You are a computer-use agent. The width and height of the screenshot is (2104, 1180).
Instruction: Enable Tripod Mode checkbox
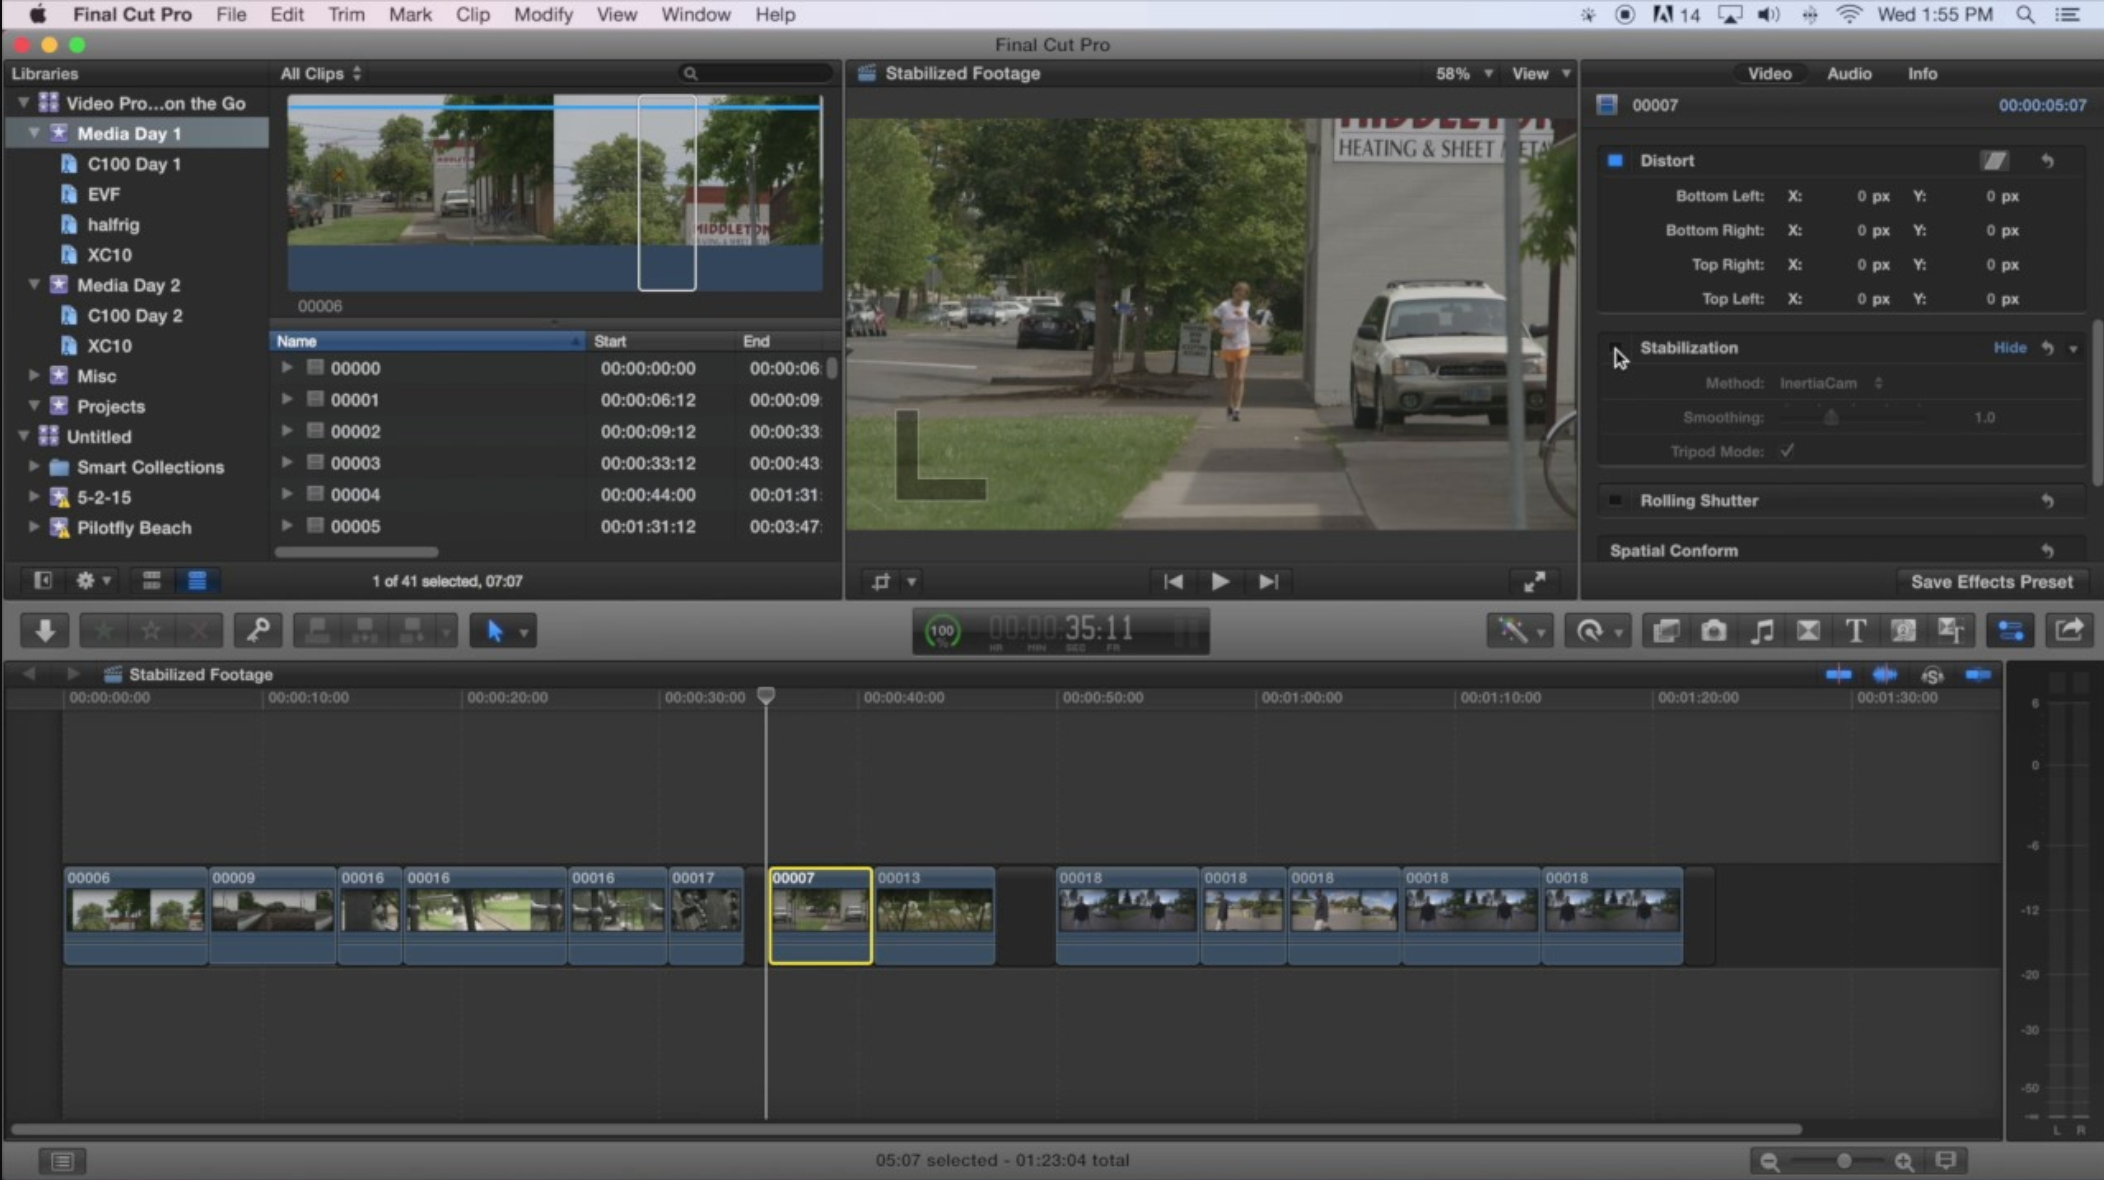[x=1789, y=451]
